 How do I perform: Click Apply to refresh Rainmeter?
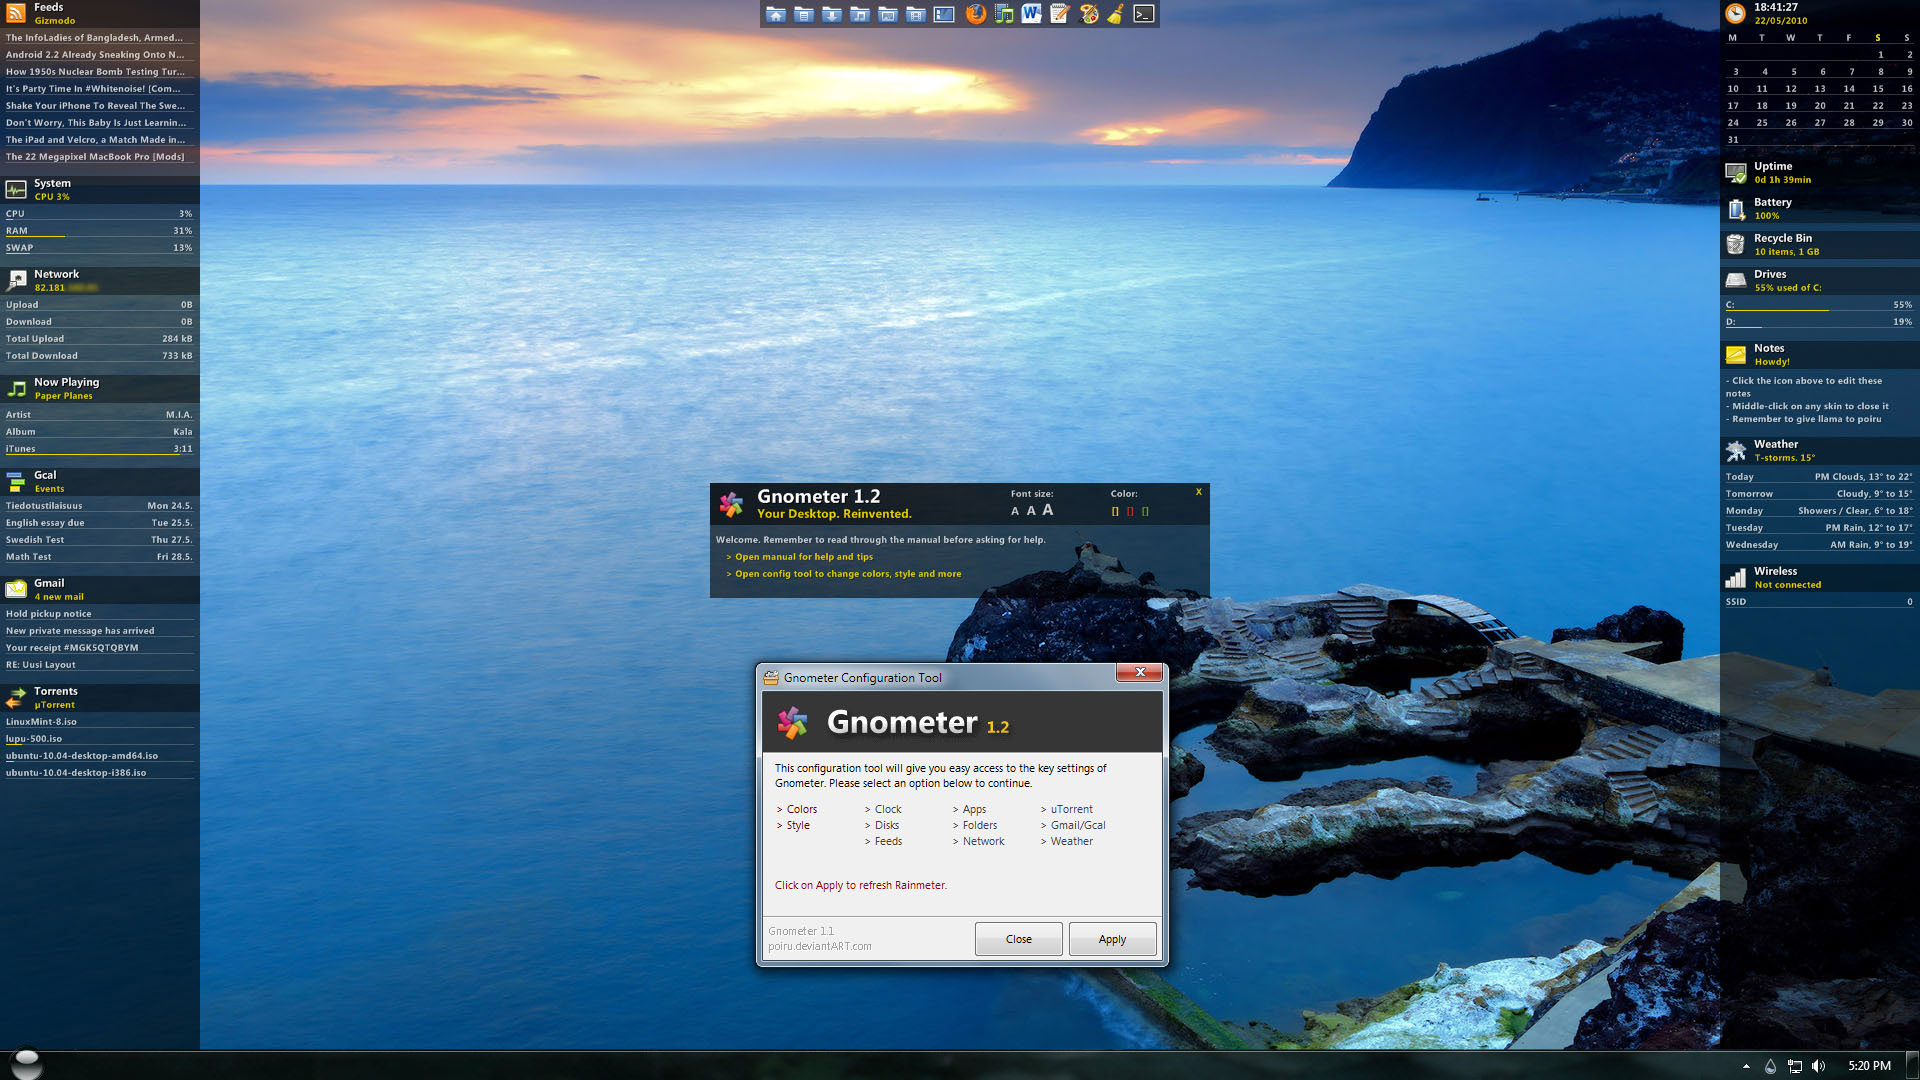[x=1112, y=939]
